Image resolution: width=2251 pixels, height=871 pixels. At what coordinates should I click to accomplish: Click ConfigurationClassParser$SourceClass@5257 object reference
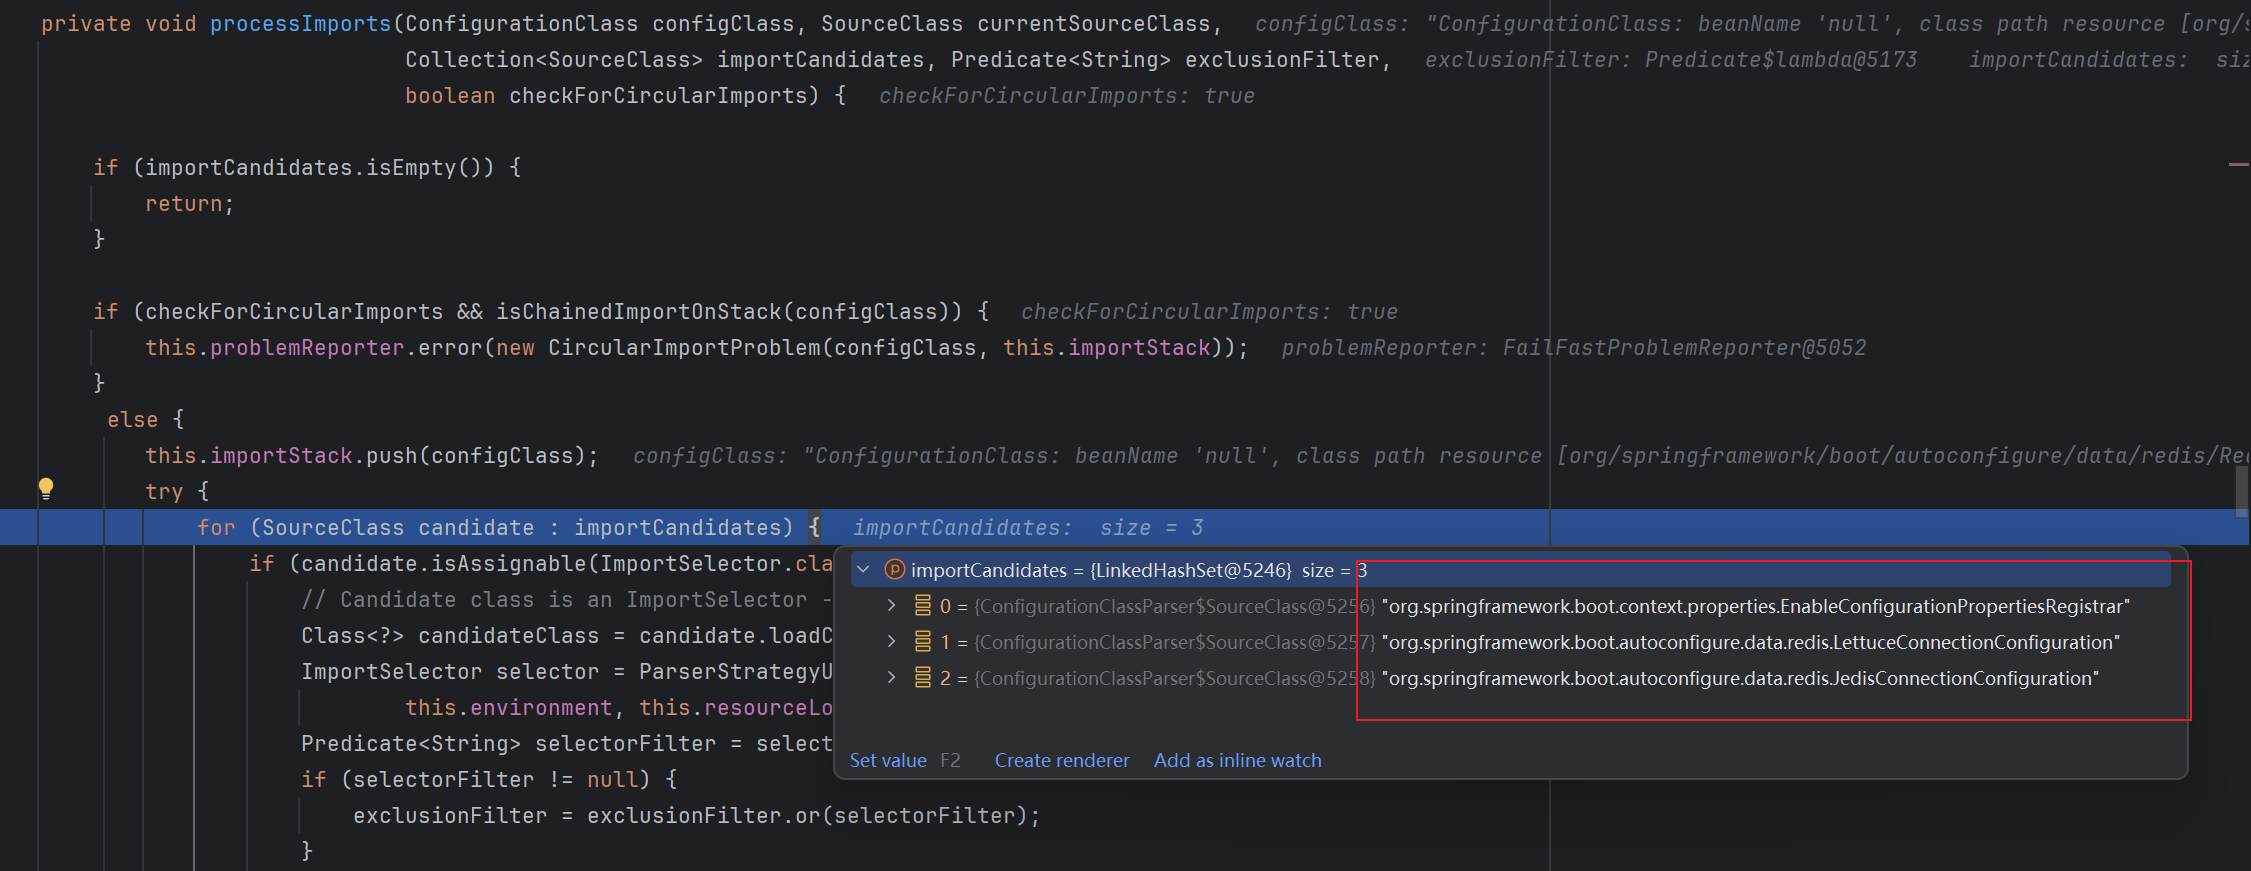1175,642
